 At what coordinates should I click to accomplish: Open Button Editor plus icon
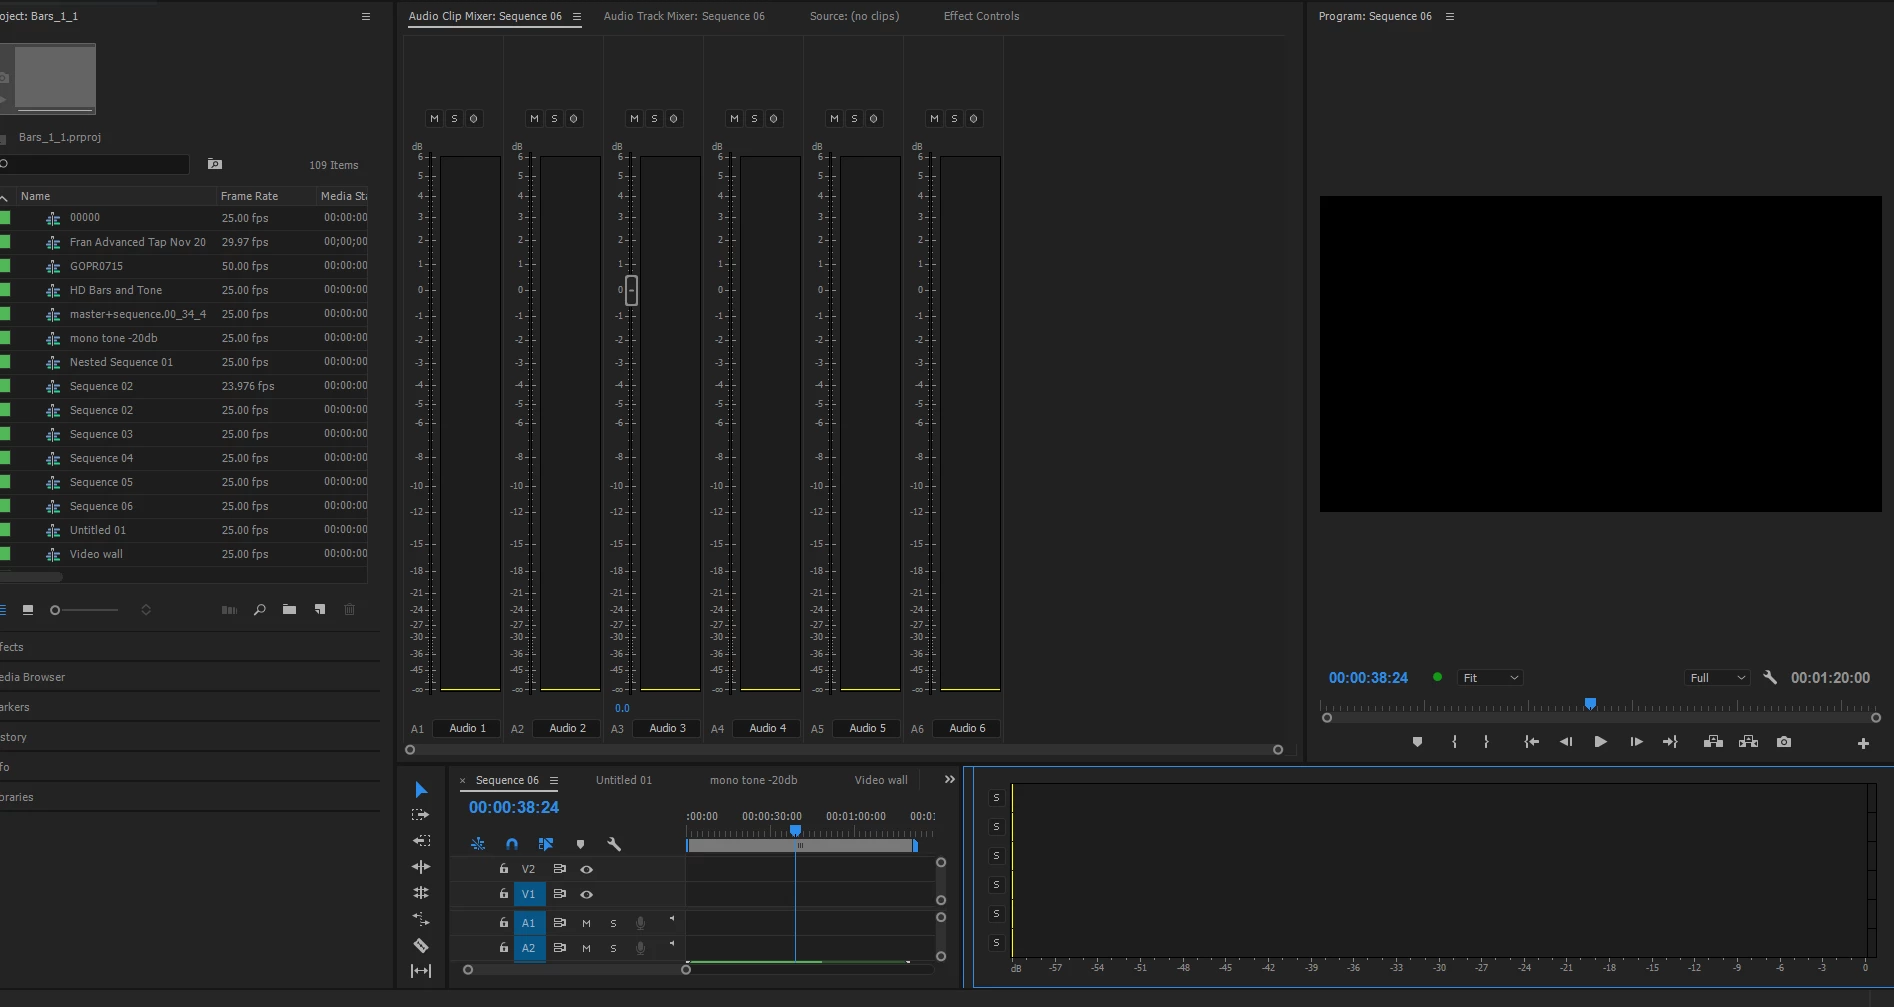coord(1863,743)
